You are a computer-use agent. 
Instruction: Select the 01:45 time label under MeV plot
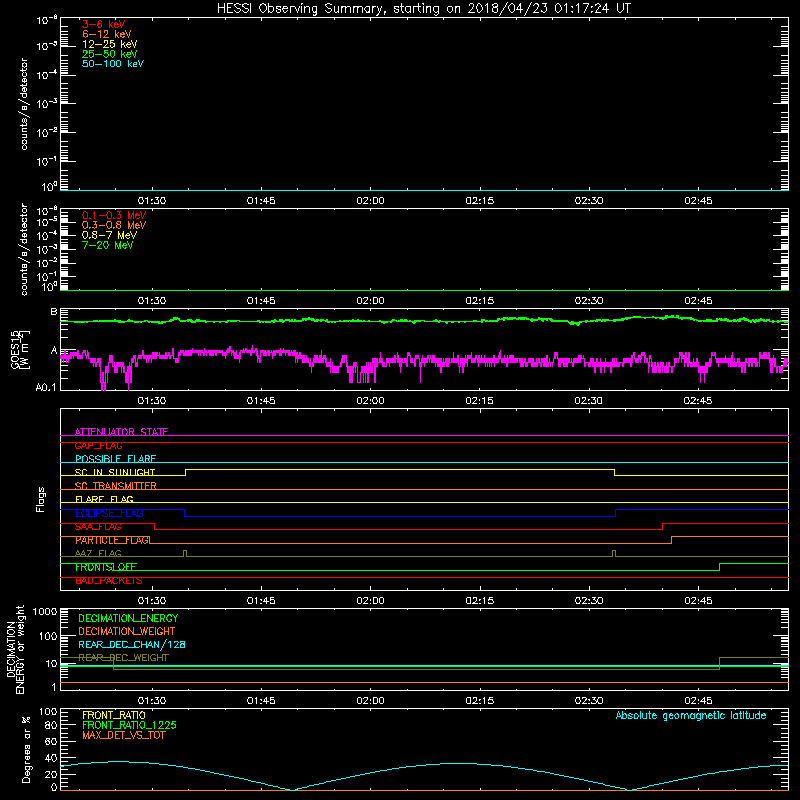(x=261, y=301)
